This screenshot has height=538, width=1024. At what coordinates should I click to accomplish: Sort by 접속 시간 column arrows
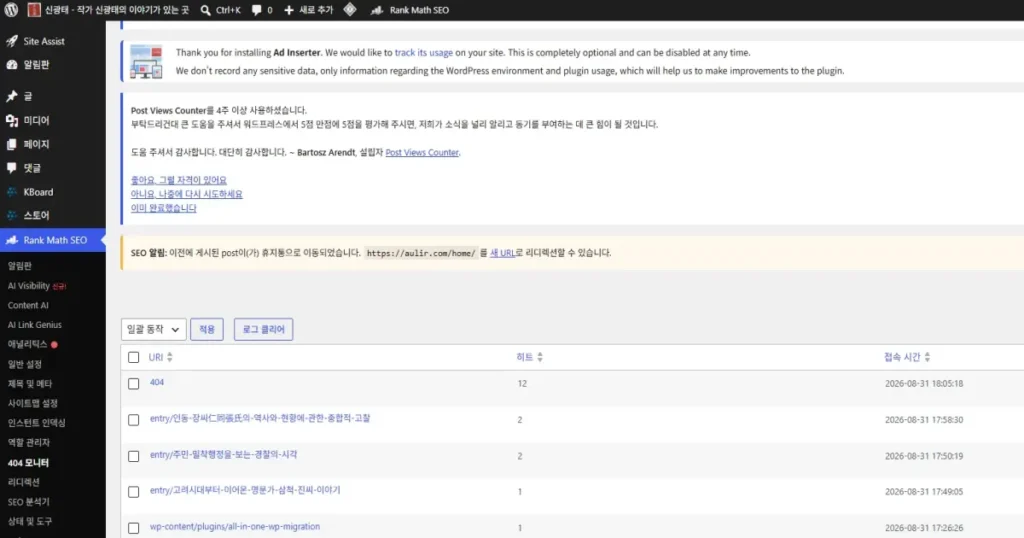click(927, 357)
